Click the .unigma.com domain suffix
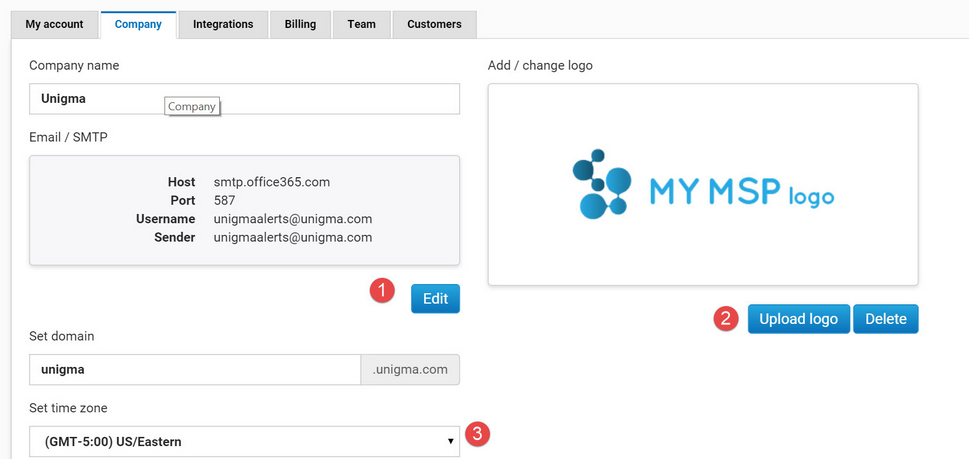Image resolution: width=969 pixels, height=463 pixels. point(410,370)
